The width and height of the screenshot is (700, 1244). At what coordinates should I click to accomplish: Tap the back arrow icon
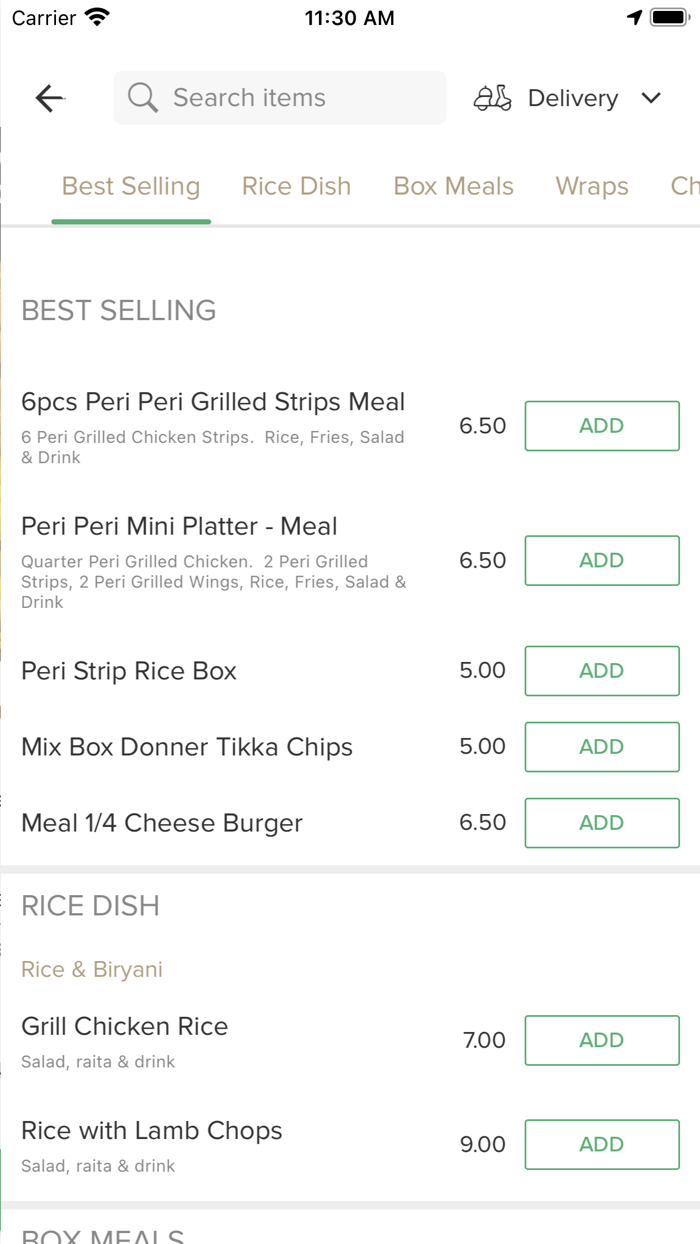[50, 98]
